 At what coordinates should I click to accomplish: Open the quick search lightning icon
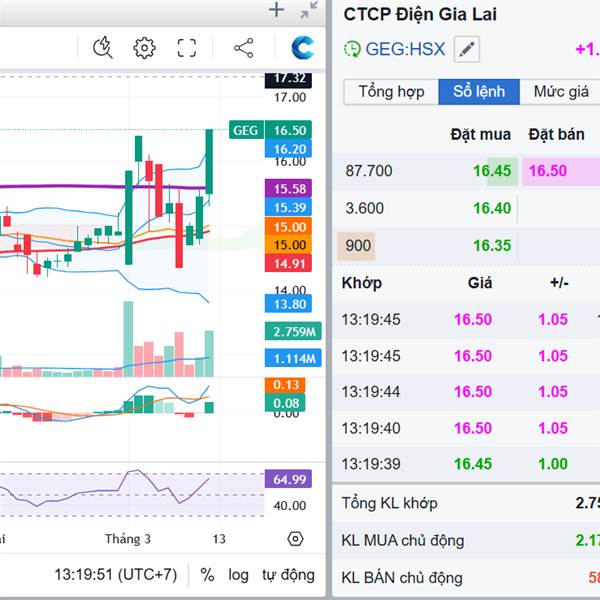point(103,48)
